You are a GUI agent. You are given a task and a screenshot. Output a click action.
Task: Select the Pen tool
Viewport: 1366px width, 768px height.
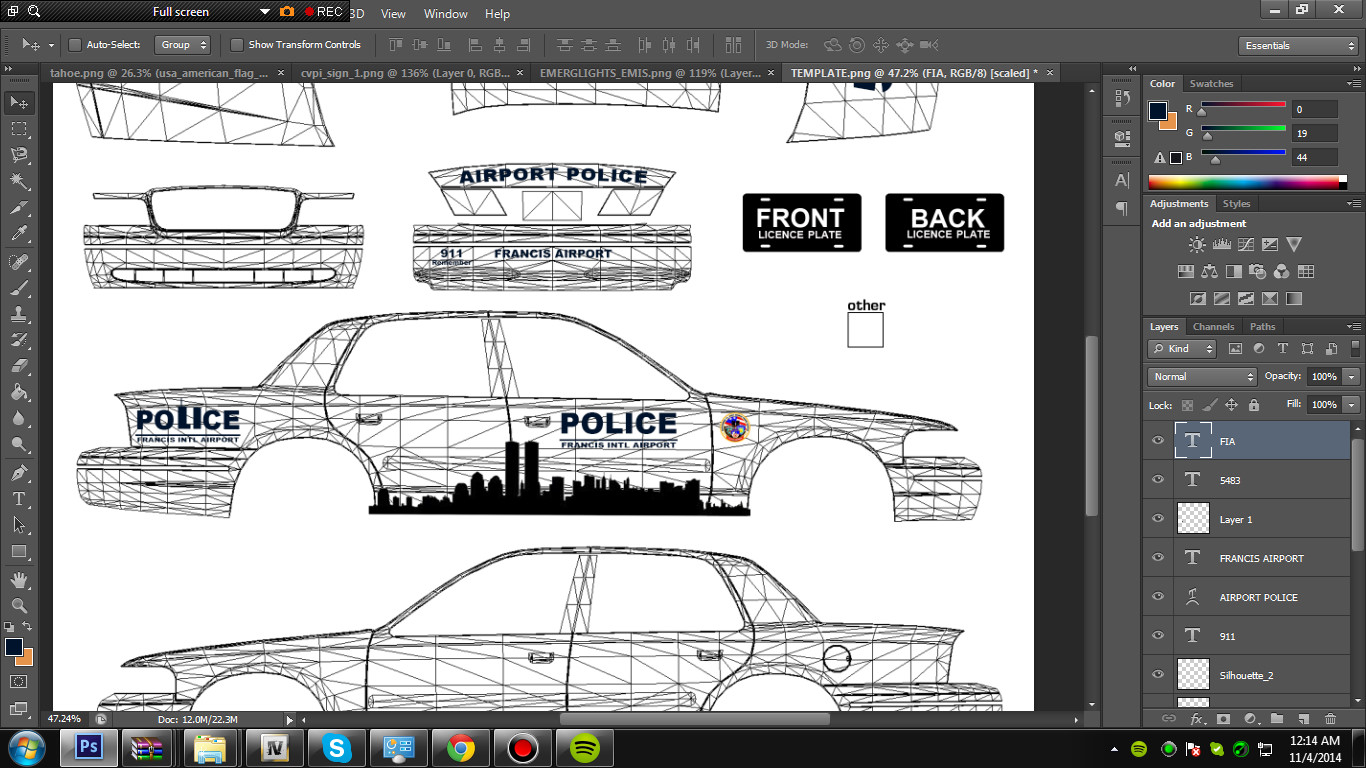(19, 472)
